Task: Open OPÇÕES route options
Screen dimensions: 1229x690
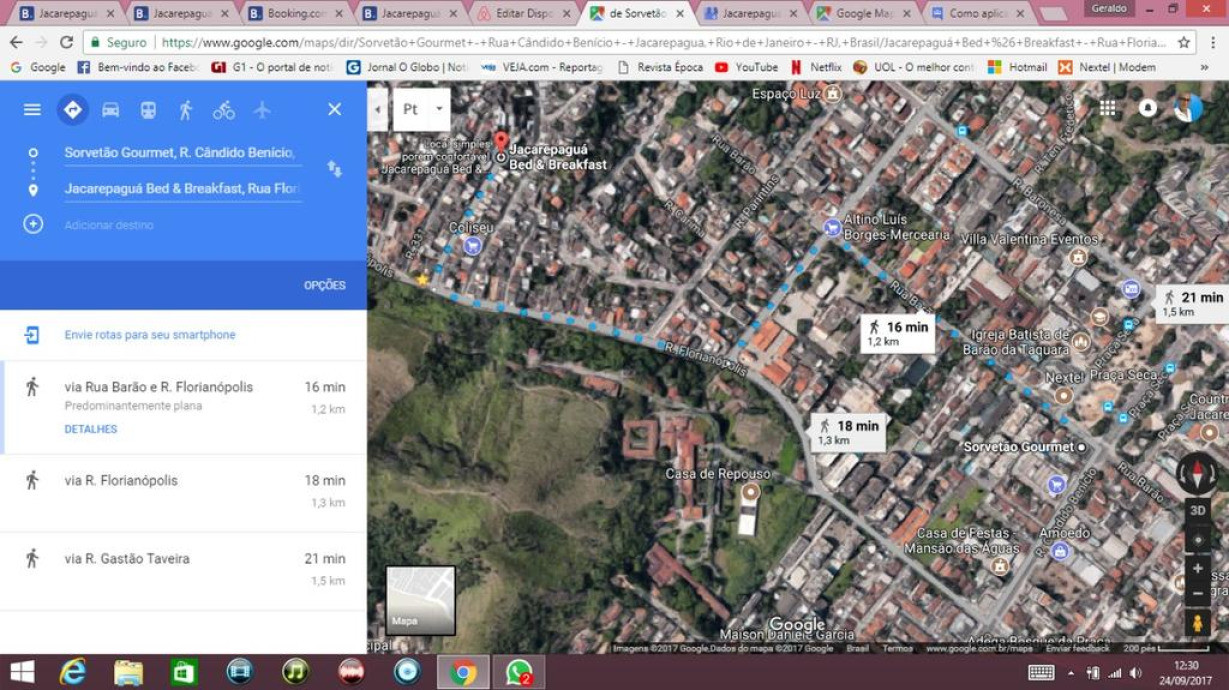Action: pyautogui.click(x=325, y=285)
